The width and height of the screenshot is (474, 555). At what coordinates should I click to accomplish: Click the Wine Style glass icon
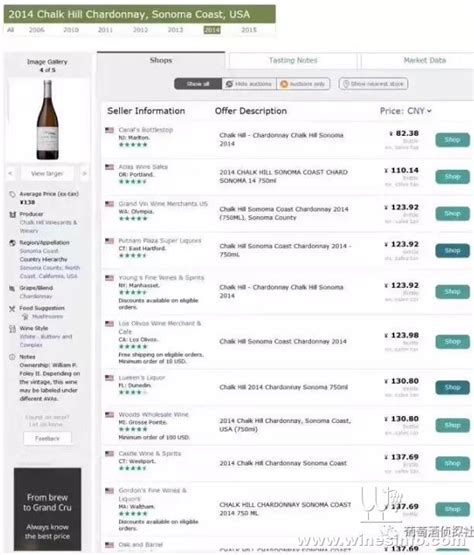[12, 329]
